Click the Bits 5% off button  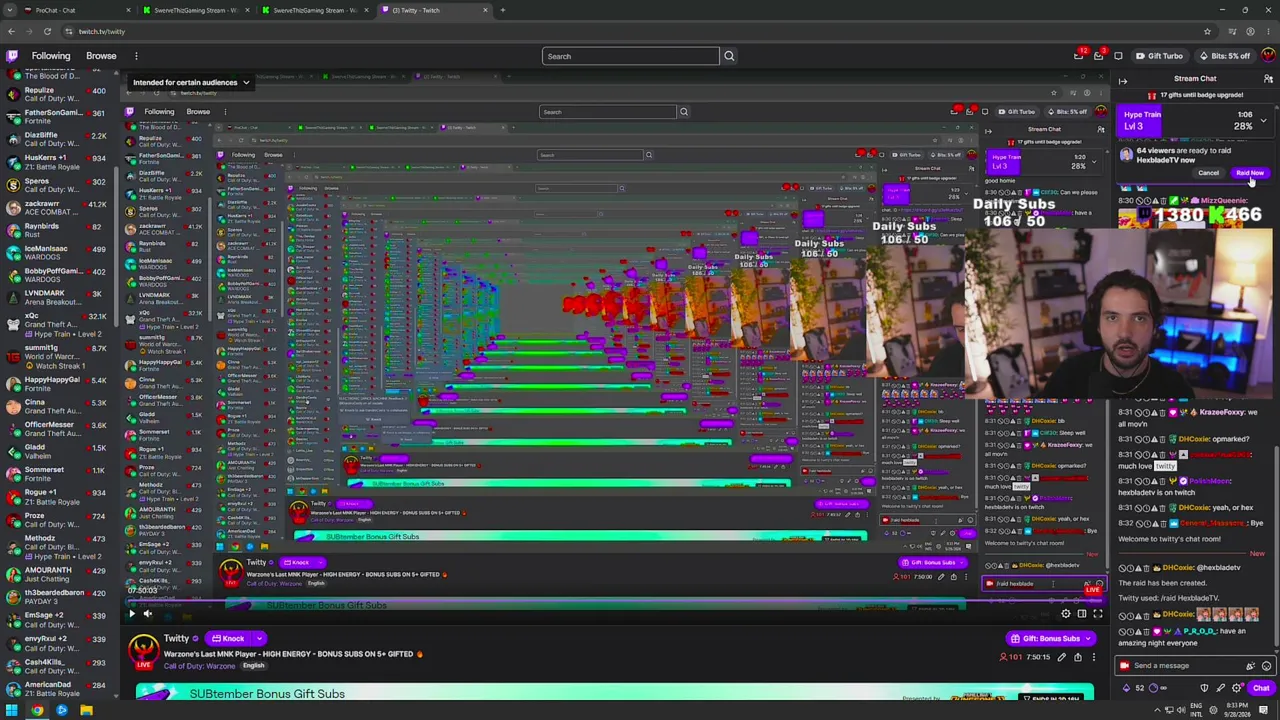coord(1224,56)
